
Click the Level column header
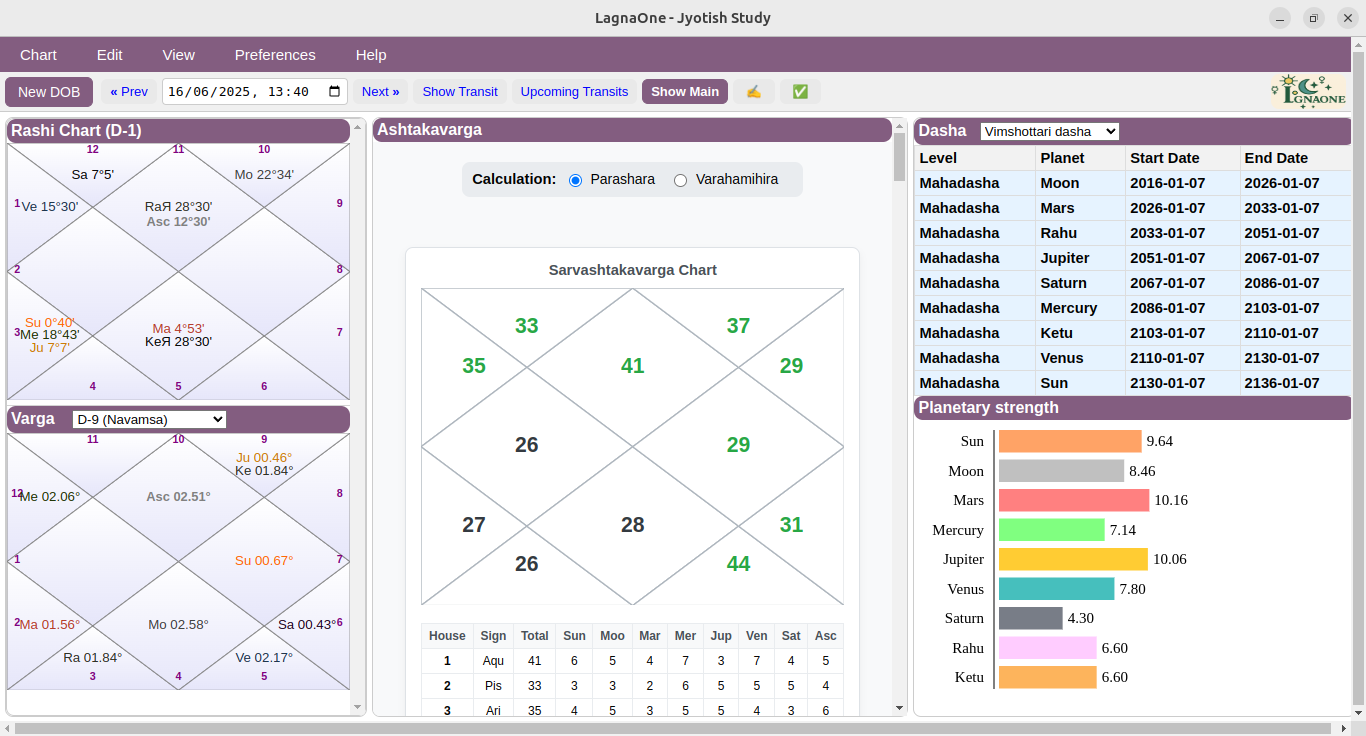point(975,158)
